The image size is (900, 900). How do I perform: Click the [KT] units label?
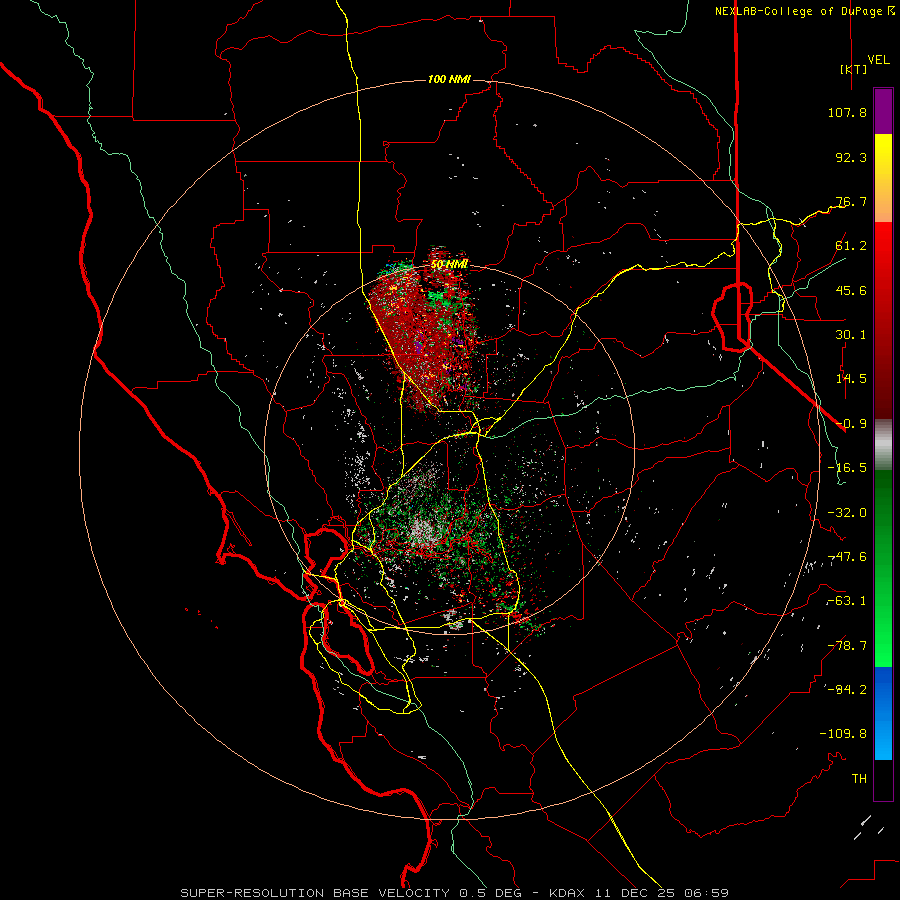click(854, 69)
